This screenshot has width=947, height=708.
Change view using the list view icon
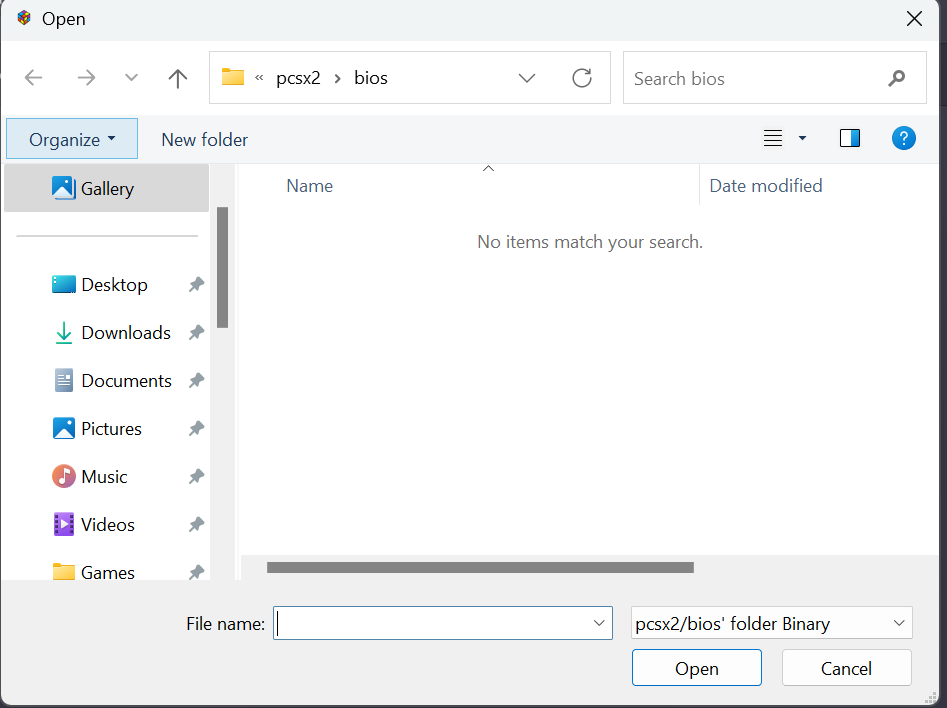[x=773, y=138]
